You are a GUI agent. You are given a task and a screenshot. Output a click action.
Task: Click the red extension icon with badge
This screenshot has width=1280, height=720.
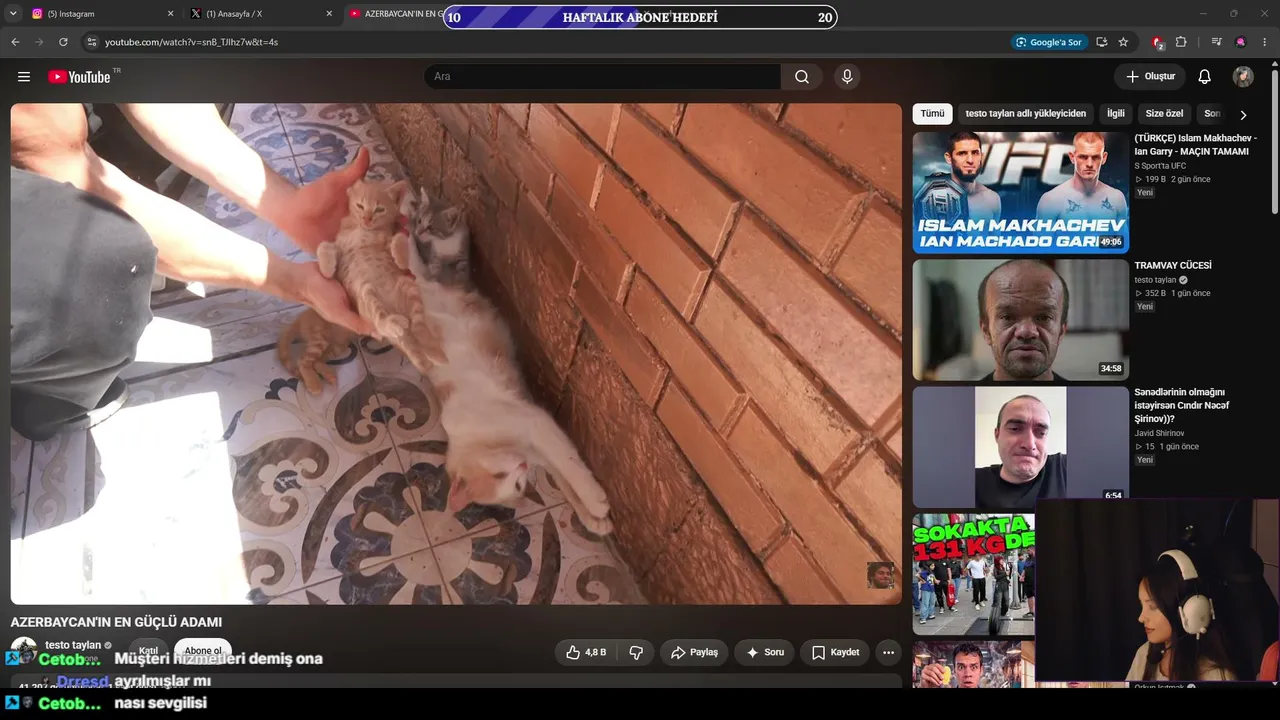pos(1157,42)
